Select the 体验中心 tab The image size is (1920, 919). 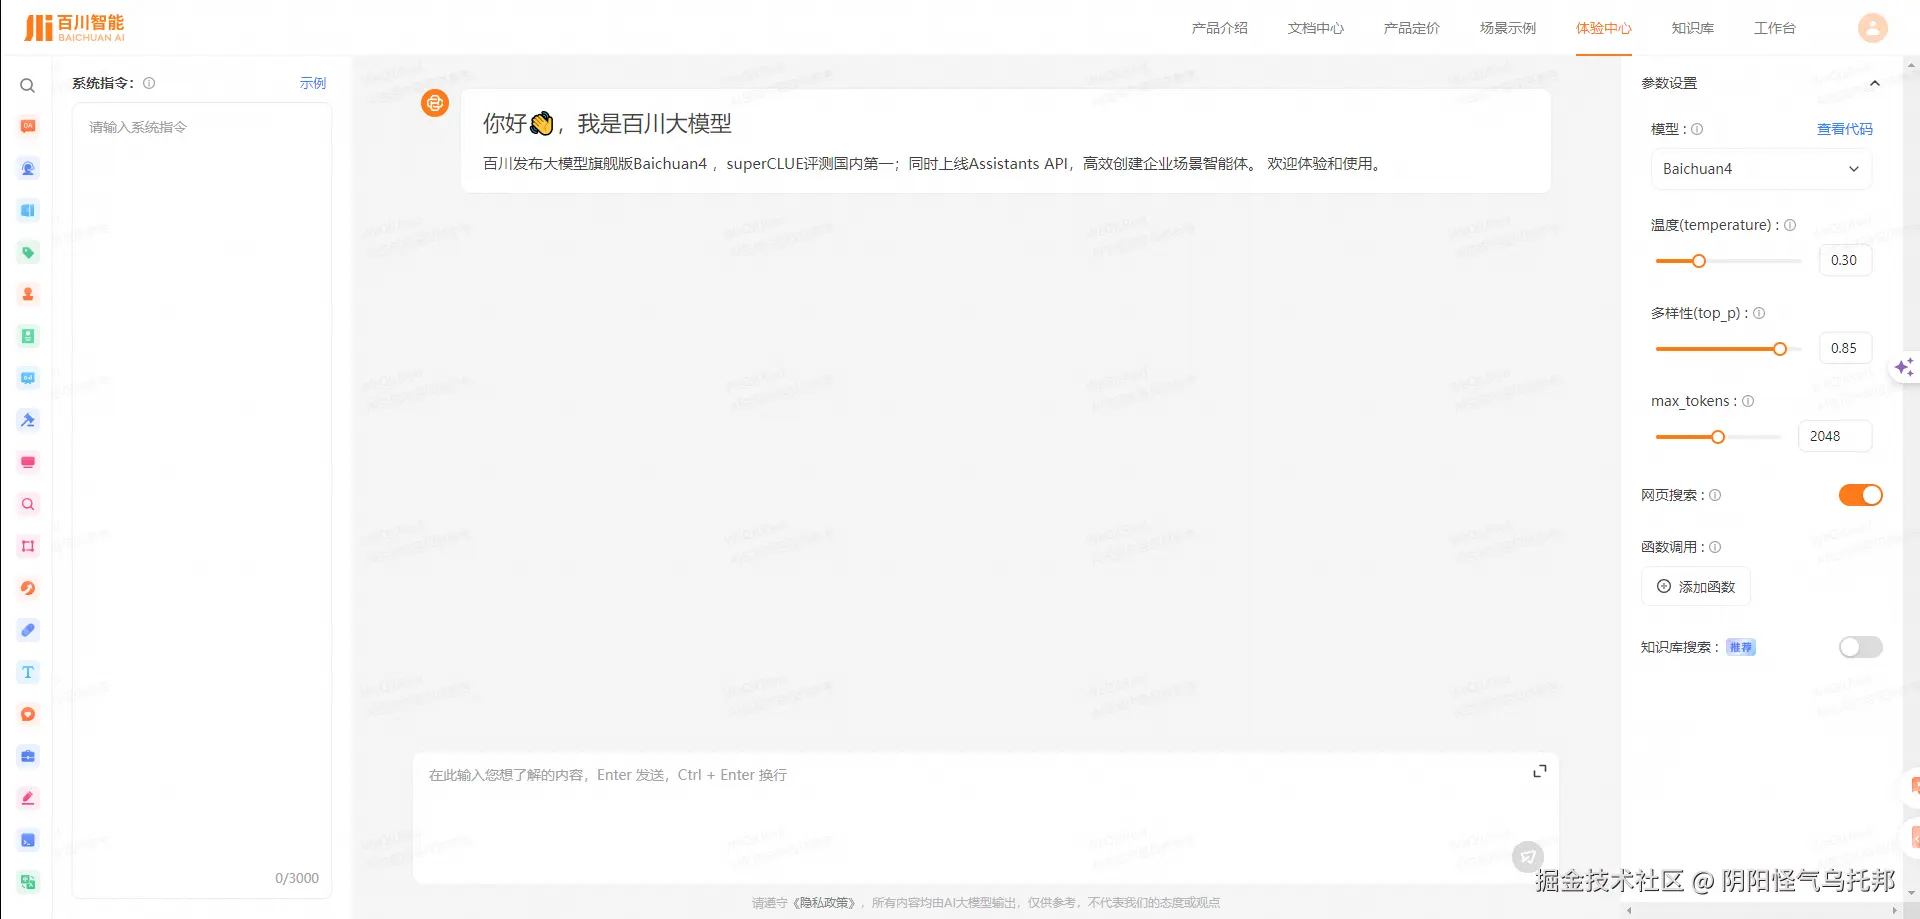click(x=1603, y=28)
